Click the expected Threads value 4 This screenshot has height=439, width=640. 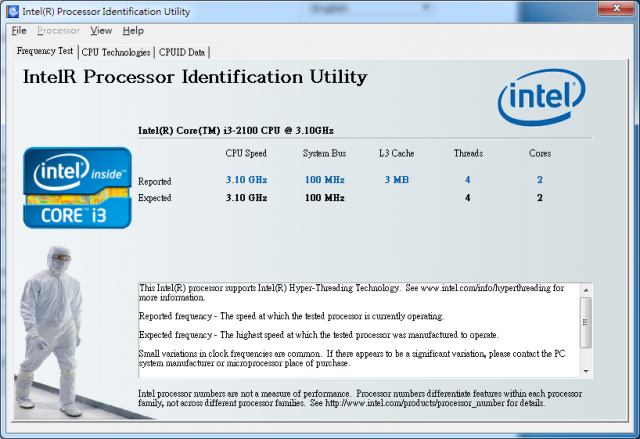[468, 197]
